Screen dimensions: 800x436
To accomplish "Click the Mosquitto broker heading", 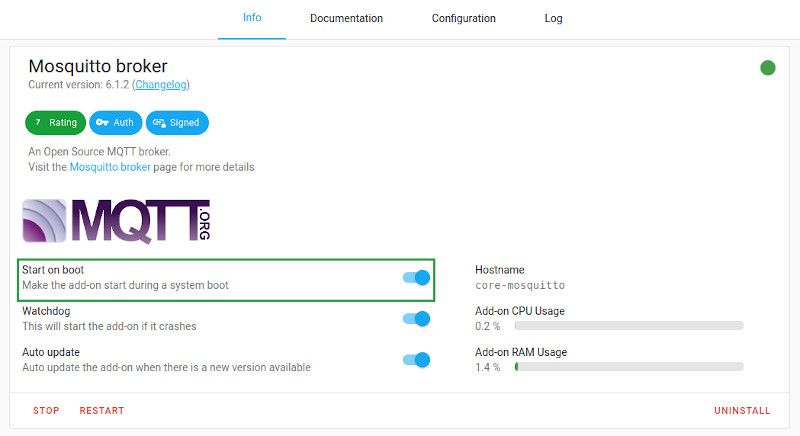I will coord(97,66).
